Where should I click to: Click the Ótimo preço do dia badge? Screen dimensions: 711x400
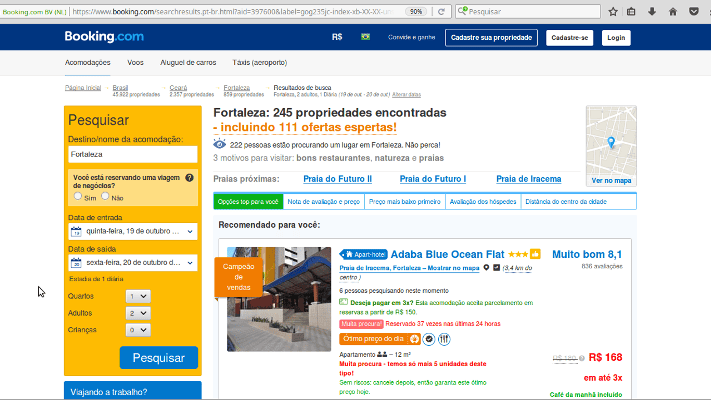coord(380,339)
